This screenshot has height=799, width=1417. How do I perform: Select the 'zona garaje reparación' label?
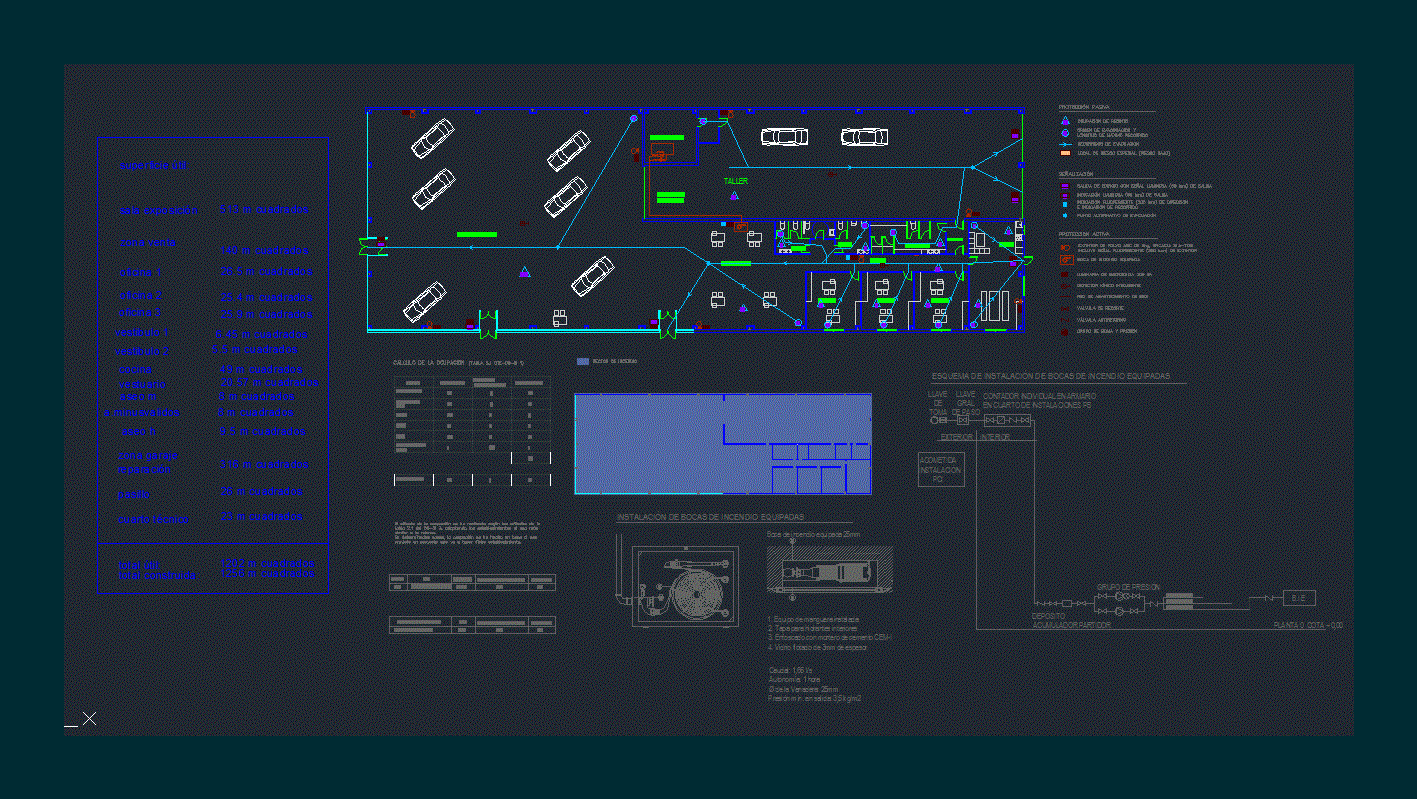click(x=148, y=462)
